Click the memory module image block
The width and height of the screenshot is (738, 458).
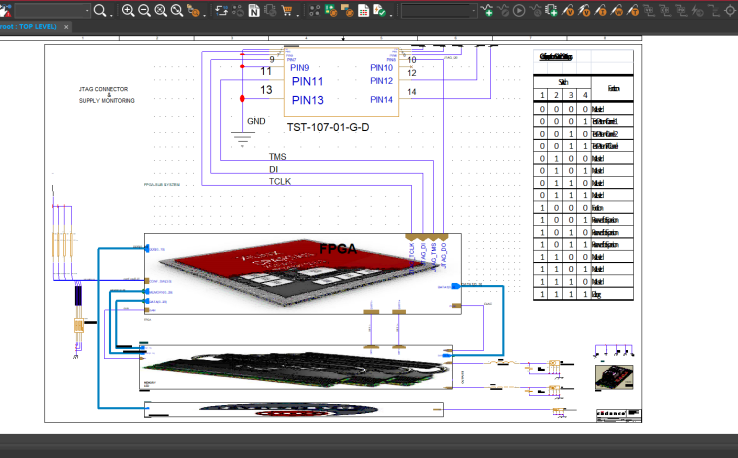coord(296,368)
